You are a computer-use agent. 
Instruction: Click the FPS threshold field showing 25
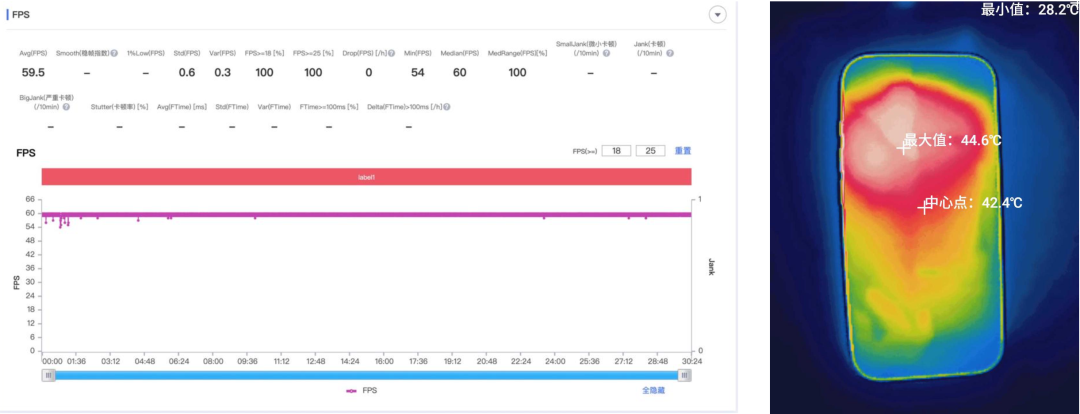649,151
